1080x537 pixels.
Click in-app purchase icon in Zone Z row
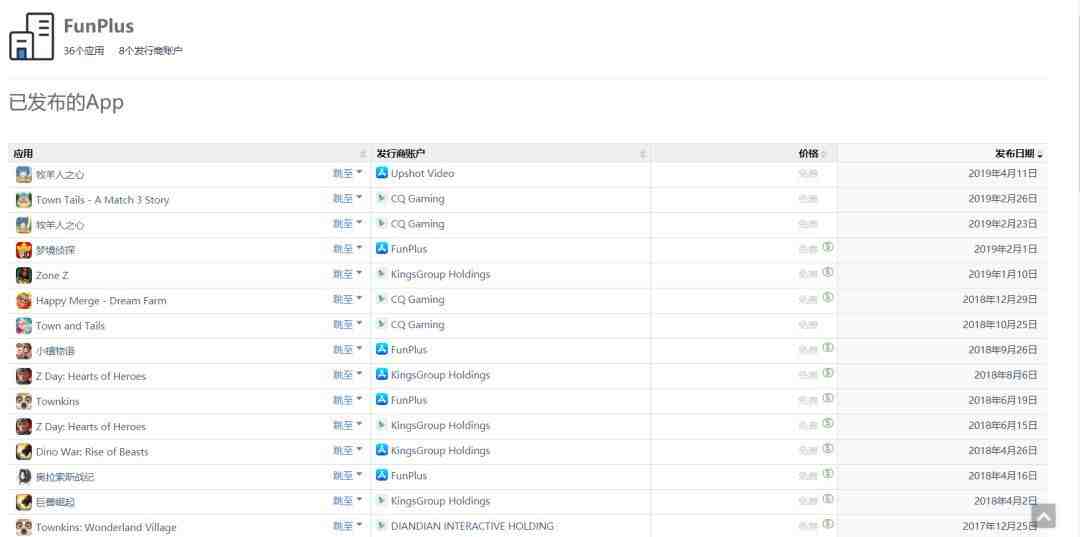tap(828, 273)
